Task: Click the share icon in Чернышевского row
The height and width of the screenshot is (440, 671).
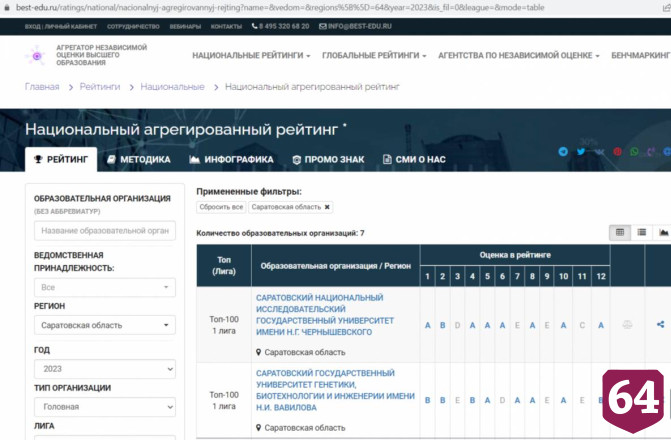Action: click(x=660, y=324)
